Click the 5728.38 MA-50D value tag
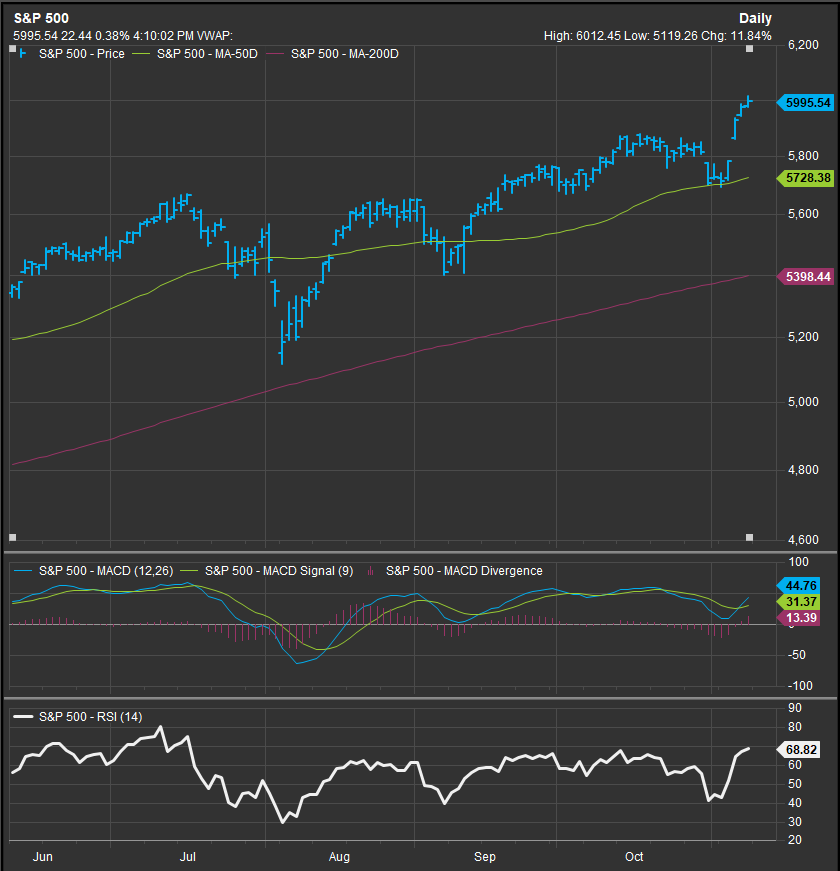 [805, 178]
